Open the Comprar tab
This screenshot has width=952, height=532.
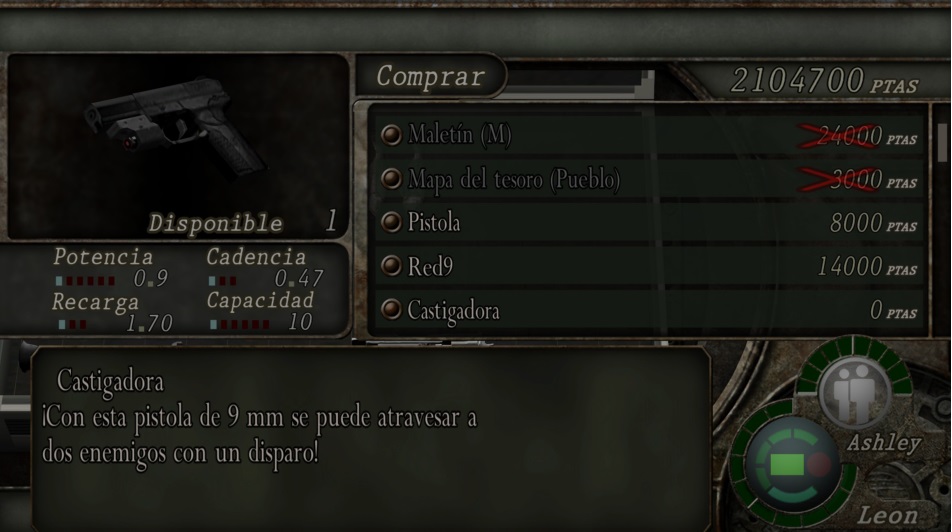[430, 76]
